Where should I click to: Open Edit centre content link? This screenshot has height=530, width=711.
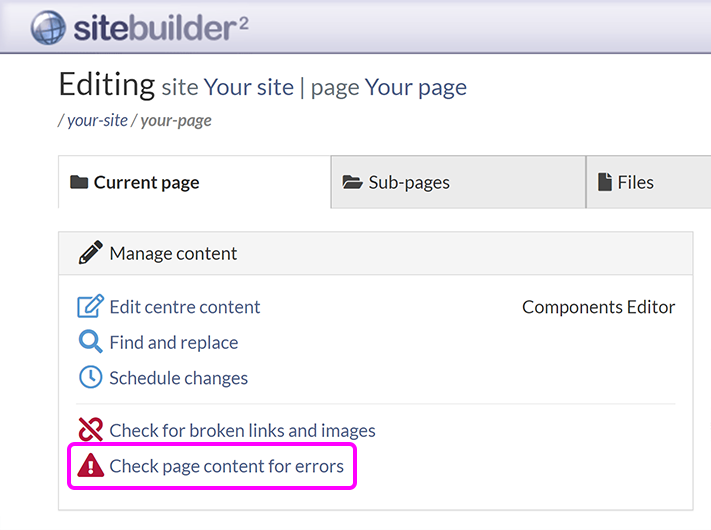click(x=184, y=307)
